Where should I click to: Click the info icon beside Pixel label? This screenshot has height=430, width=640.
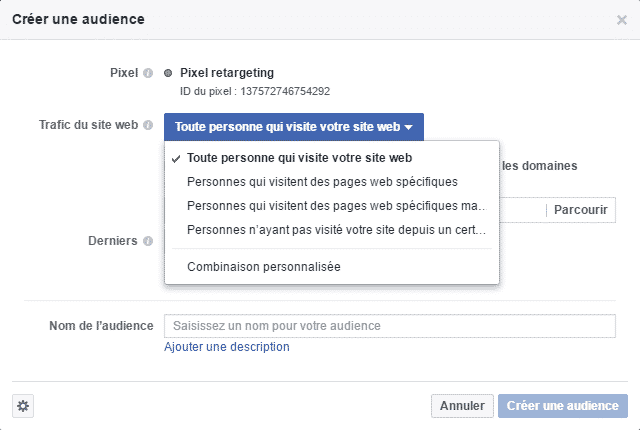click(148, 73)
